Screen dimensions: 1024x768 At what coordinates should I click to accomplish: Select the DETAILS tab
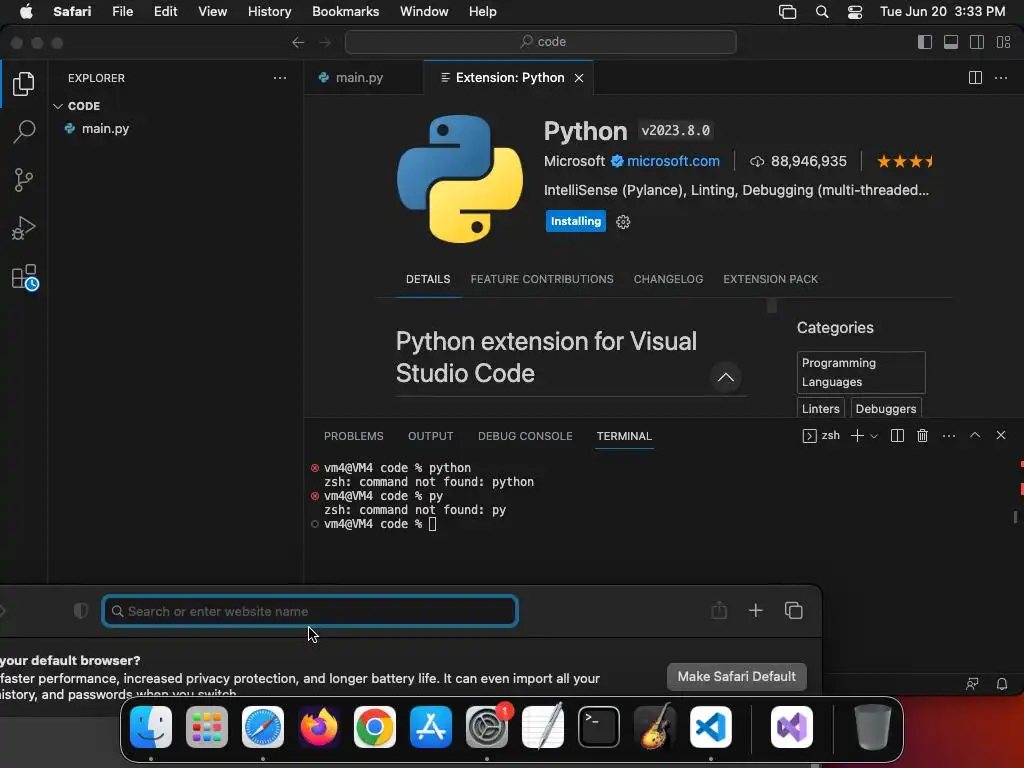tap(428, 279)
